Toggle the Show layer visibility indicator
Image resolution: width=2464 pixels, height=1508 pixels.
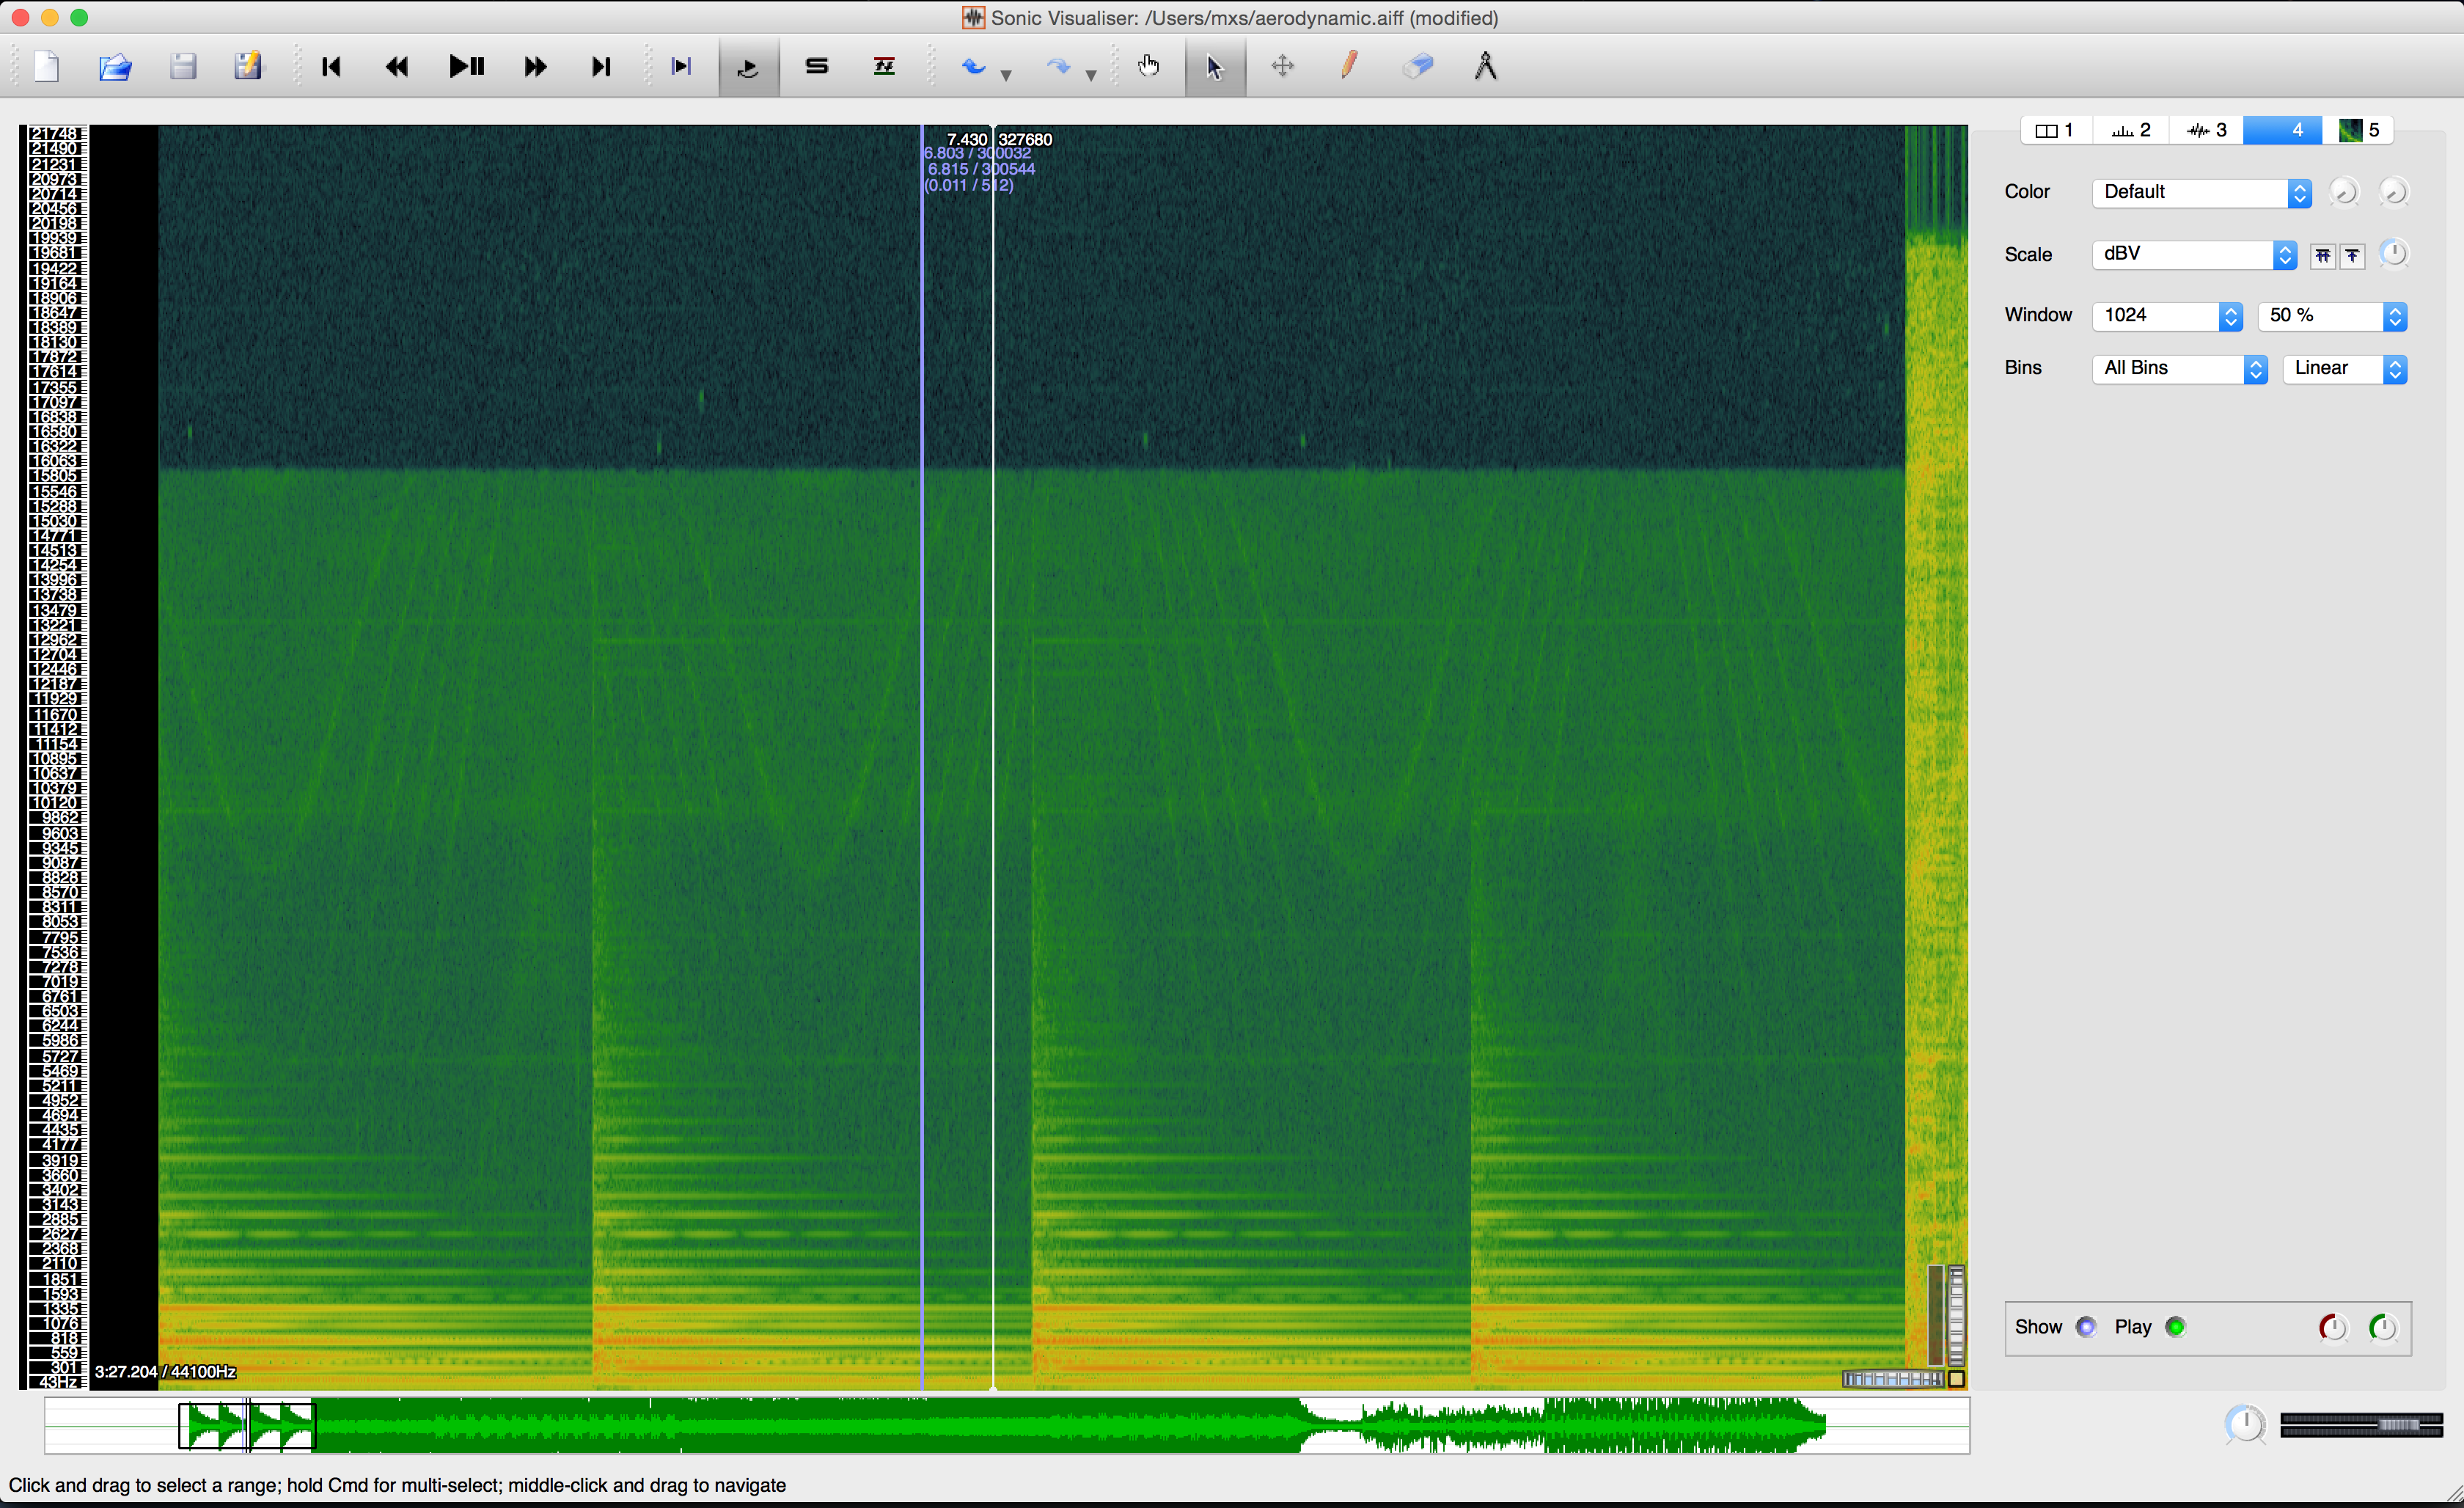tap(2086, 1327)
